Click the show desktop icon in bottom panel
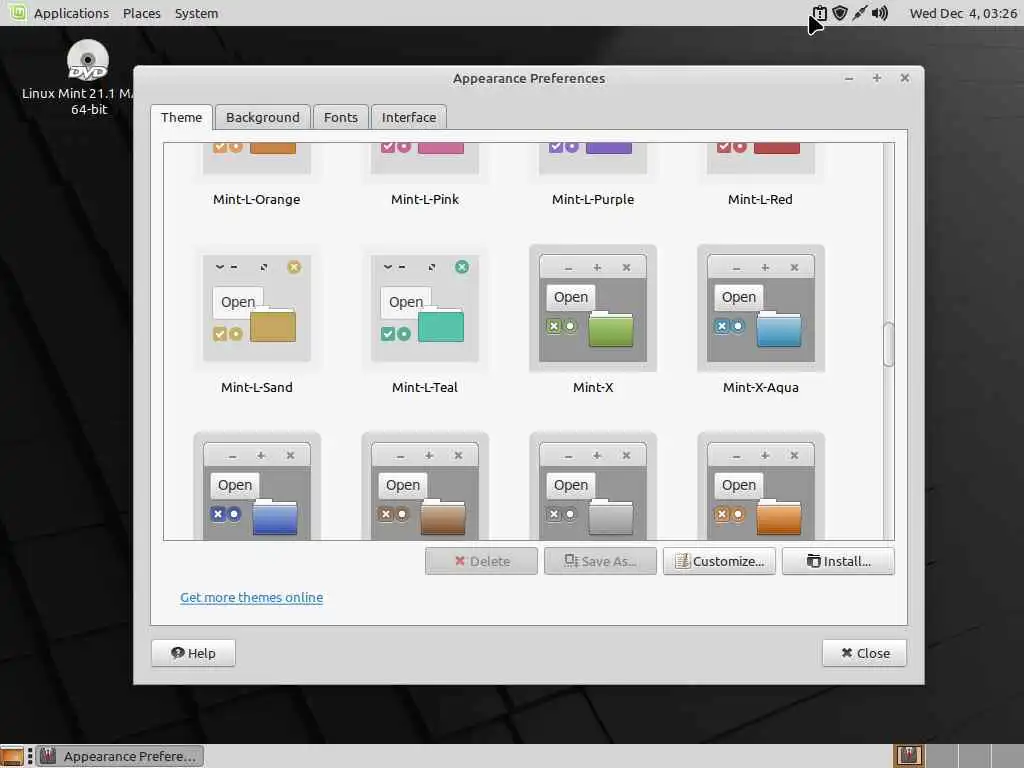 (12, 756)
